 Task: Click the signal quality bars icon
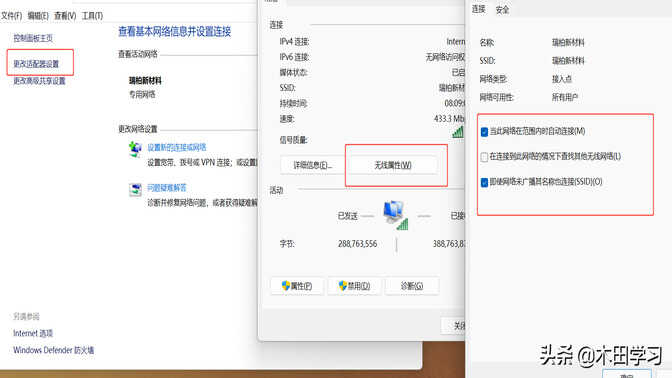[x=458, y=132]
